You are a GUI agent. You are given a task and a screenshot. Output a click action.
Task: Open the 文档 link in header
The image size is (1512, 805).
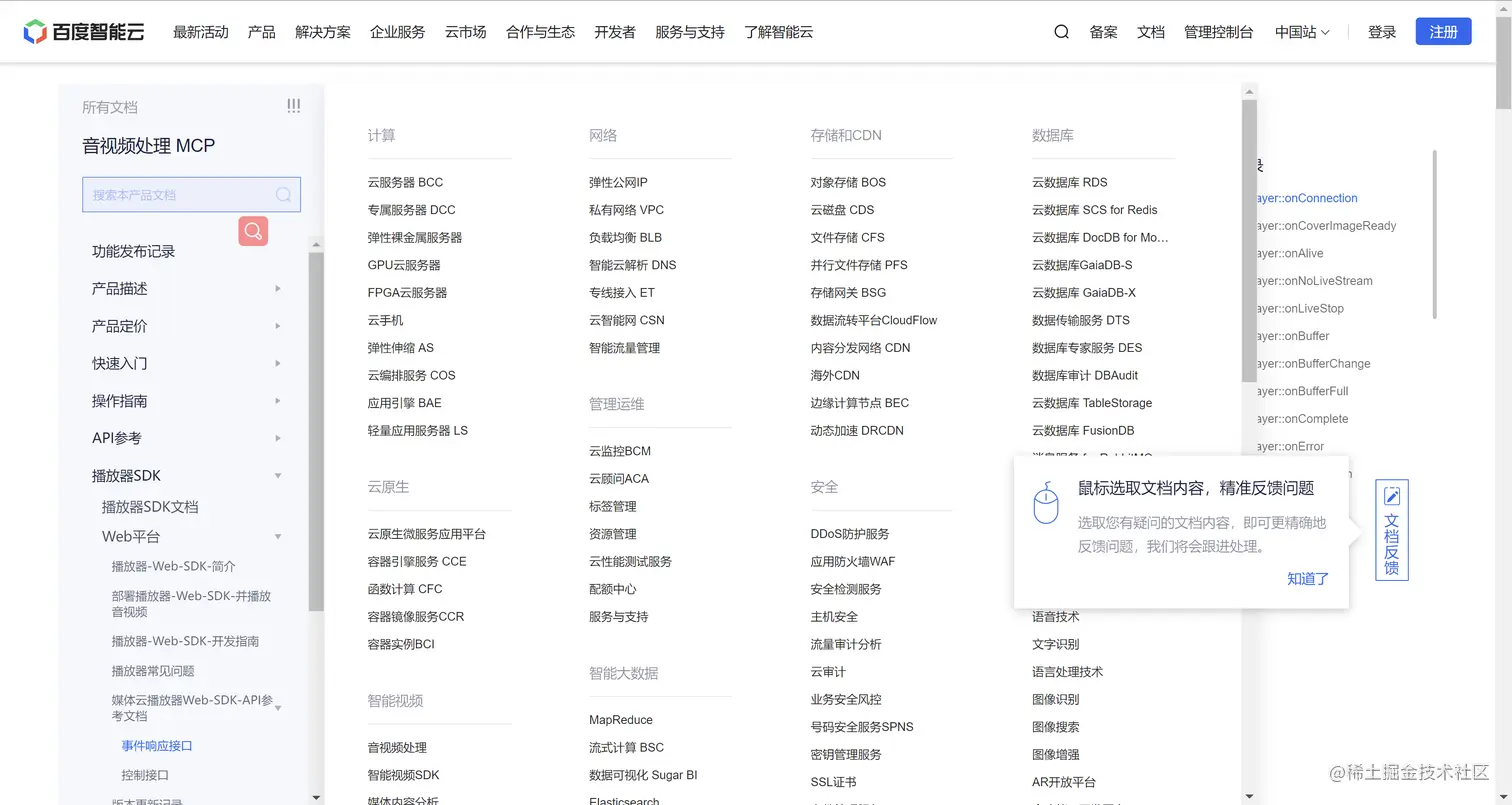(x=1151, y=32)
